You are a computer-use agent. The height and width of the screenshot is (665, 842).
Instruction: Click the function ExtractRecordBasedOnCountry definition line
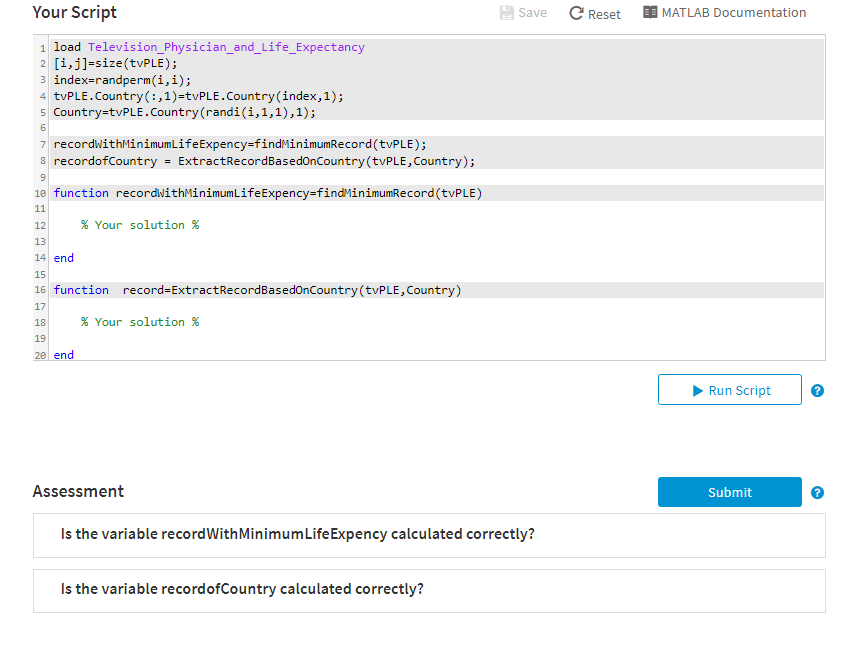coord(257,290)
